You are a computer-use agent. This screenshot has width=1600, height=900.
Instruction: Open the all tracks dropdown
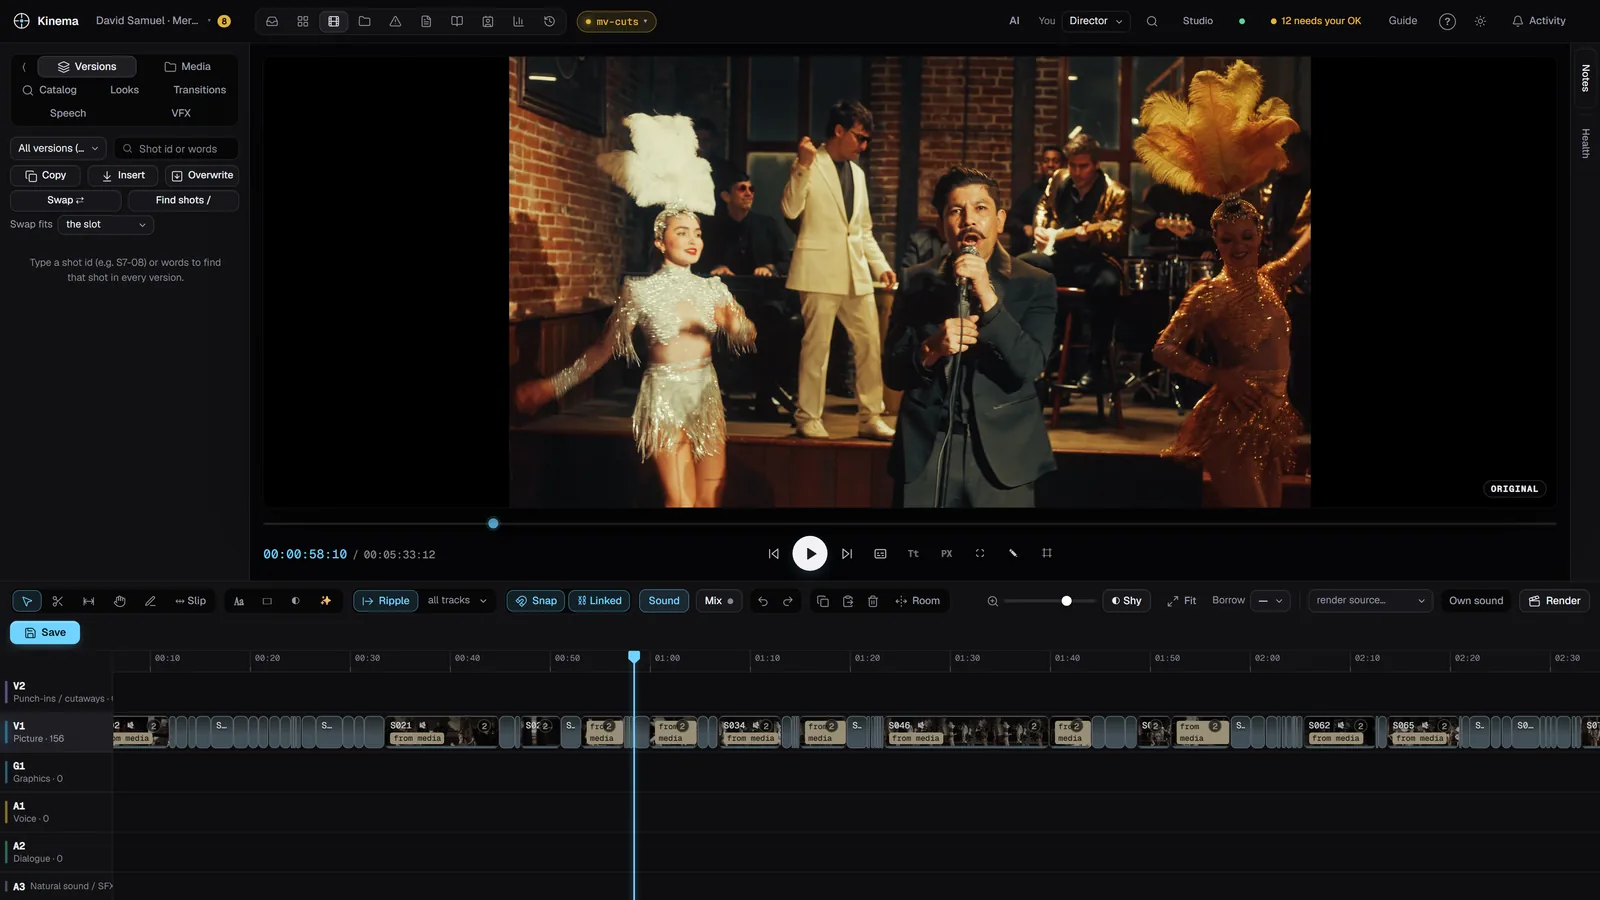457,601
